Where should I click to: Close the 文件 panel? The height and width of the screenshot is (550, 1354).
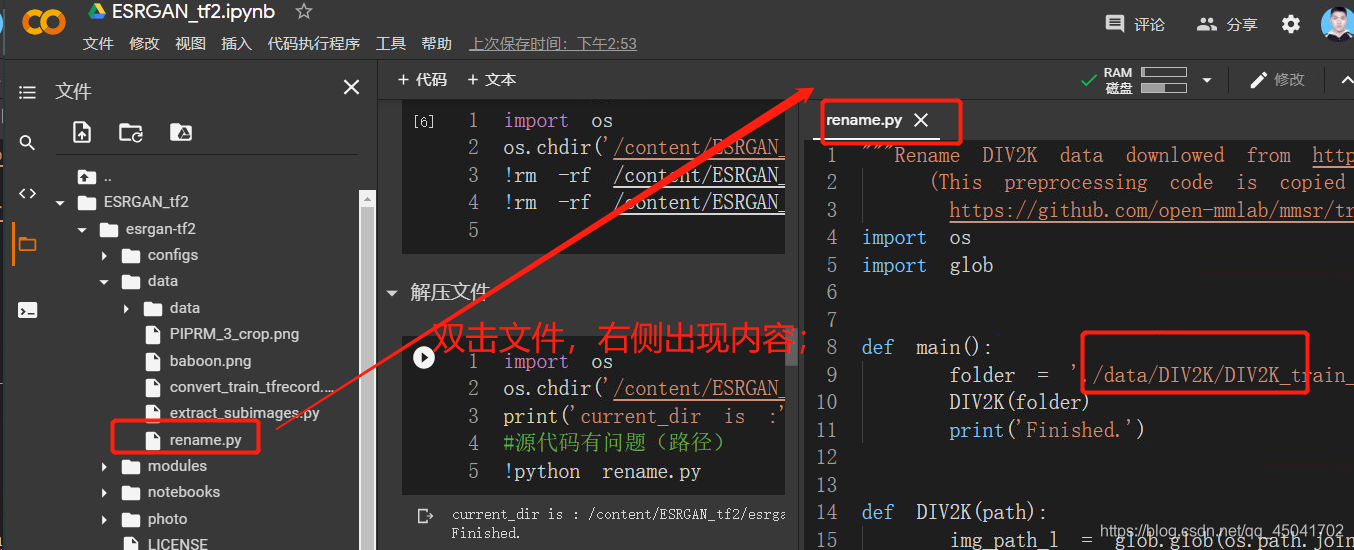click(x=351, y=88)
